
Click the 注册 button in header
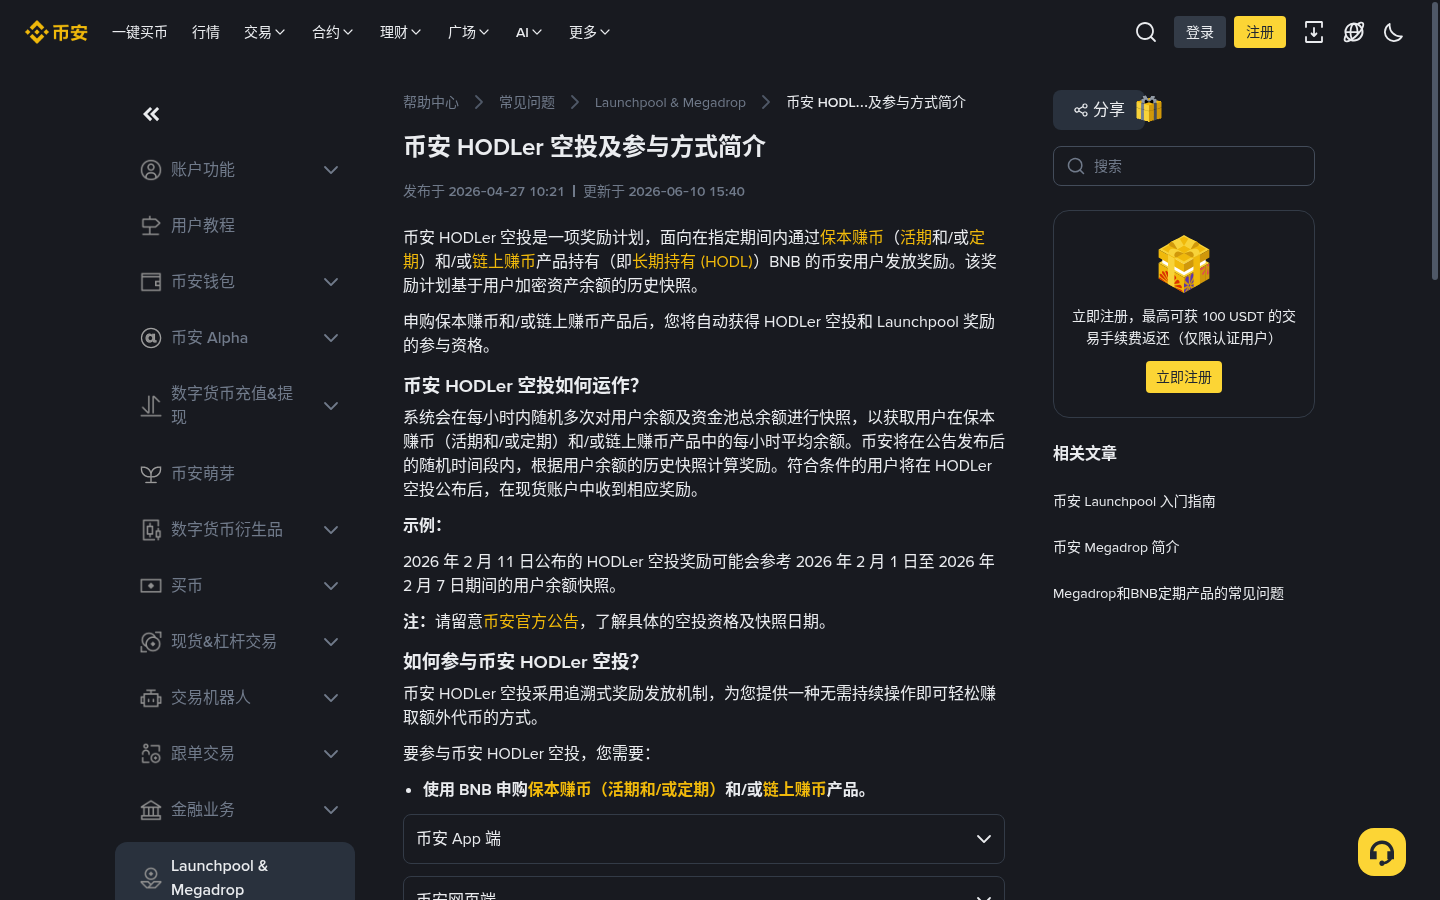click(x=1260, y=32)
